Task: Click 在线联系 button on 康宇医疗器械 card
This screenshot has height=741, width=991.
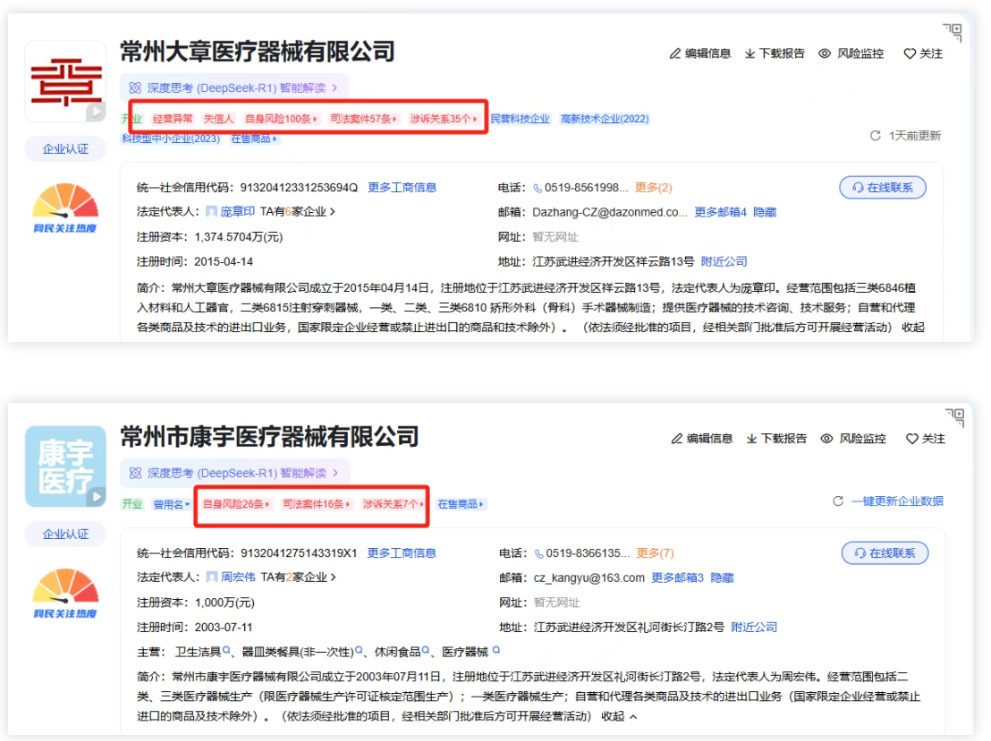Action: (884, 553)
